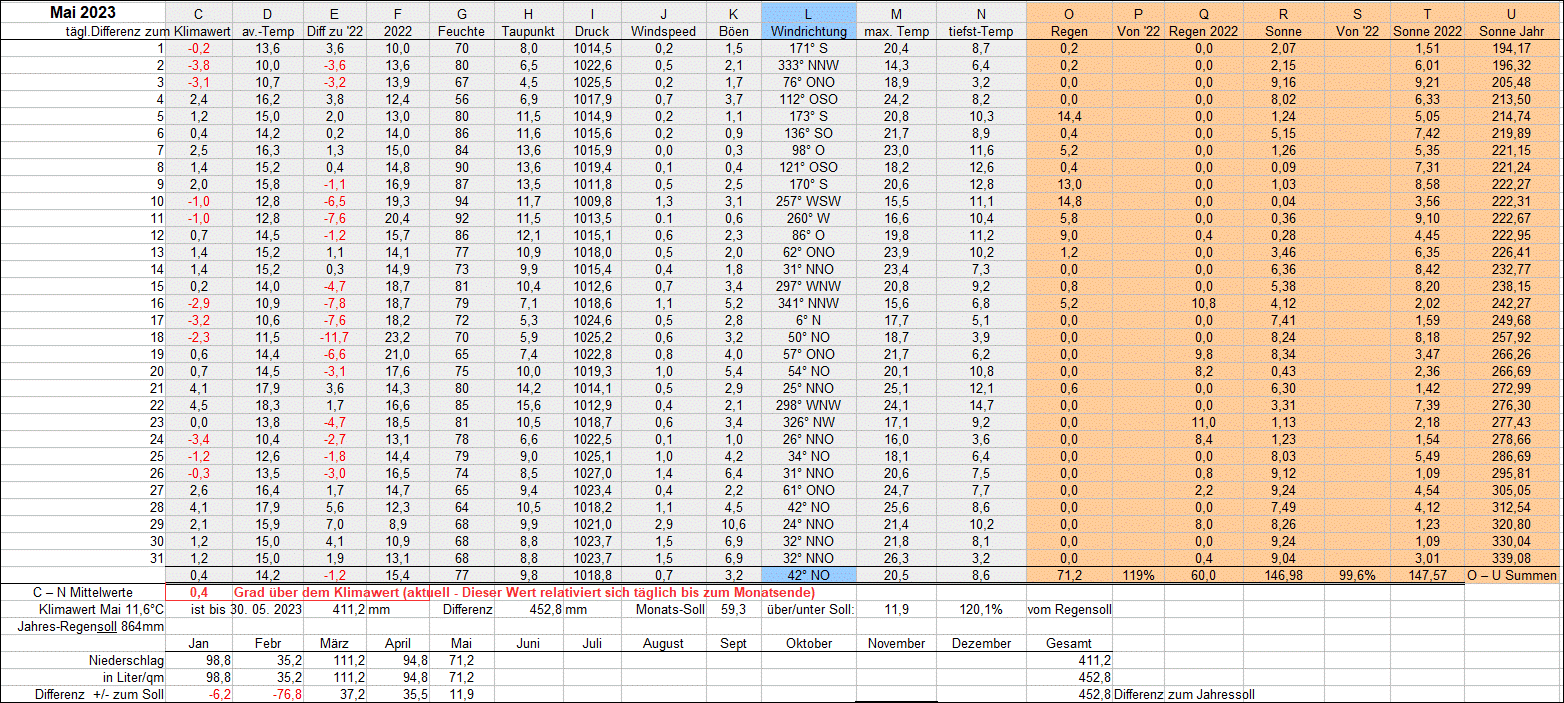This screenshot has width=1564, height=703.
Task: Select the 'Windspeed' header cell
Action: [664, 31]
